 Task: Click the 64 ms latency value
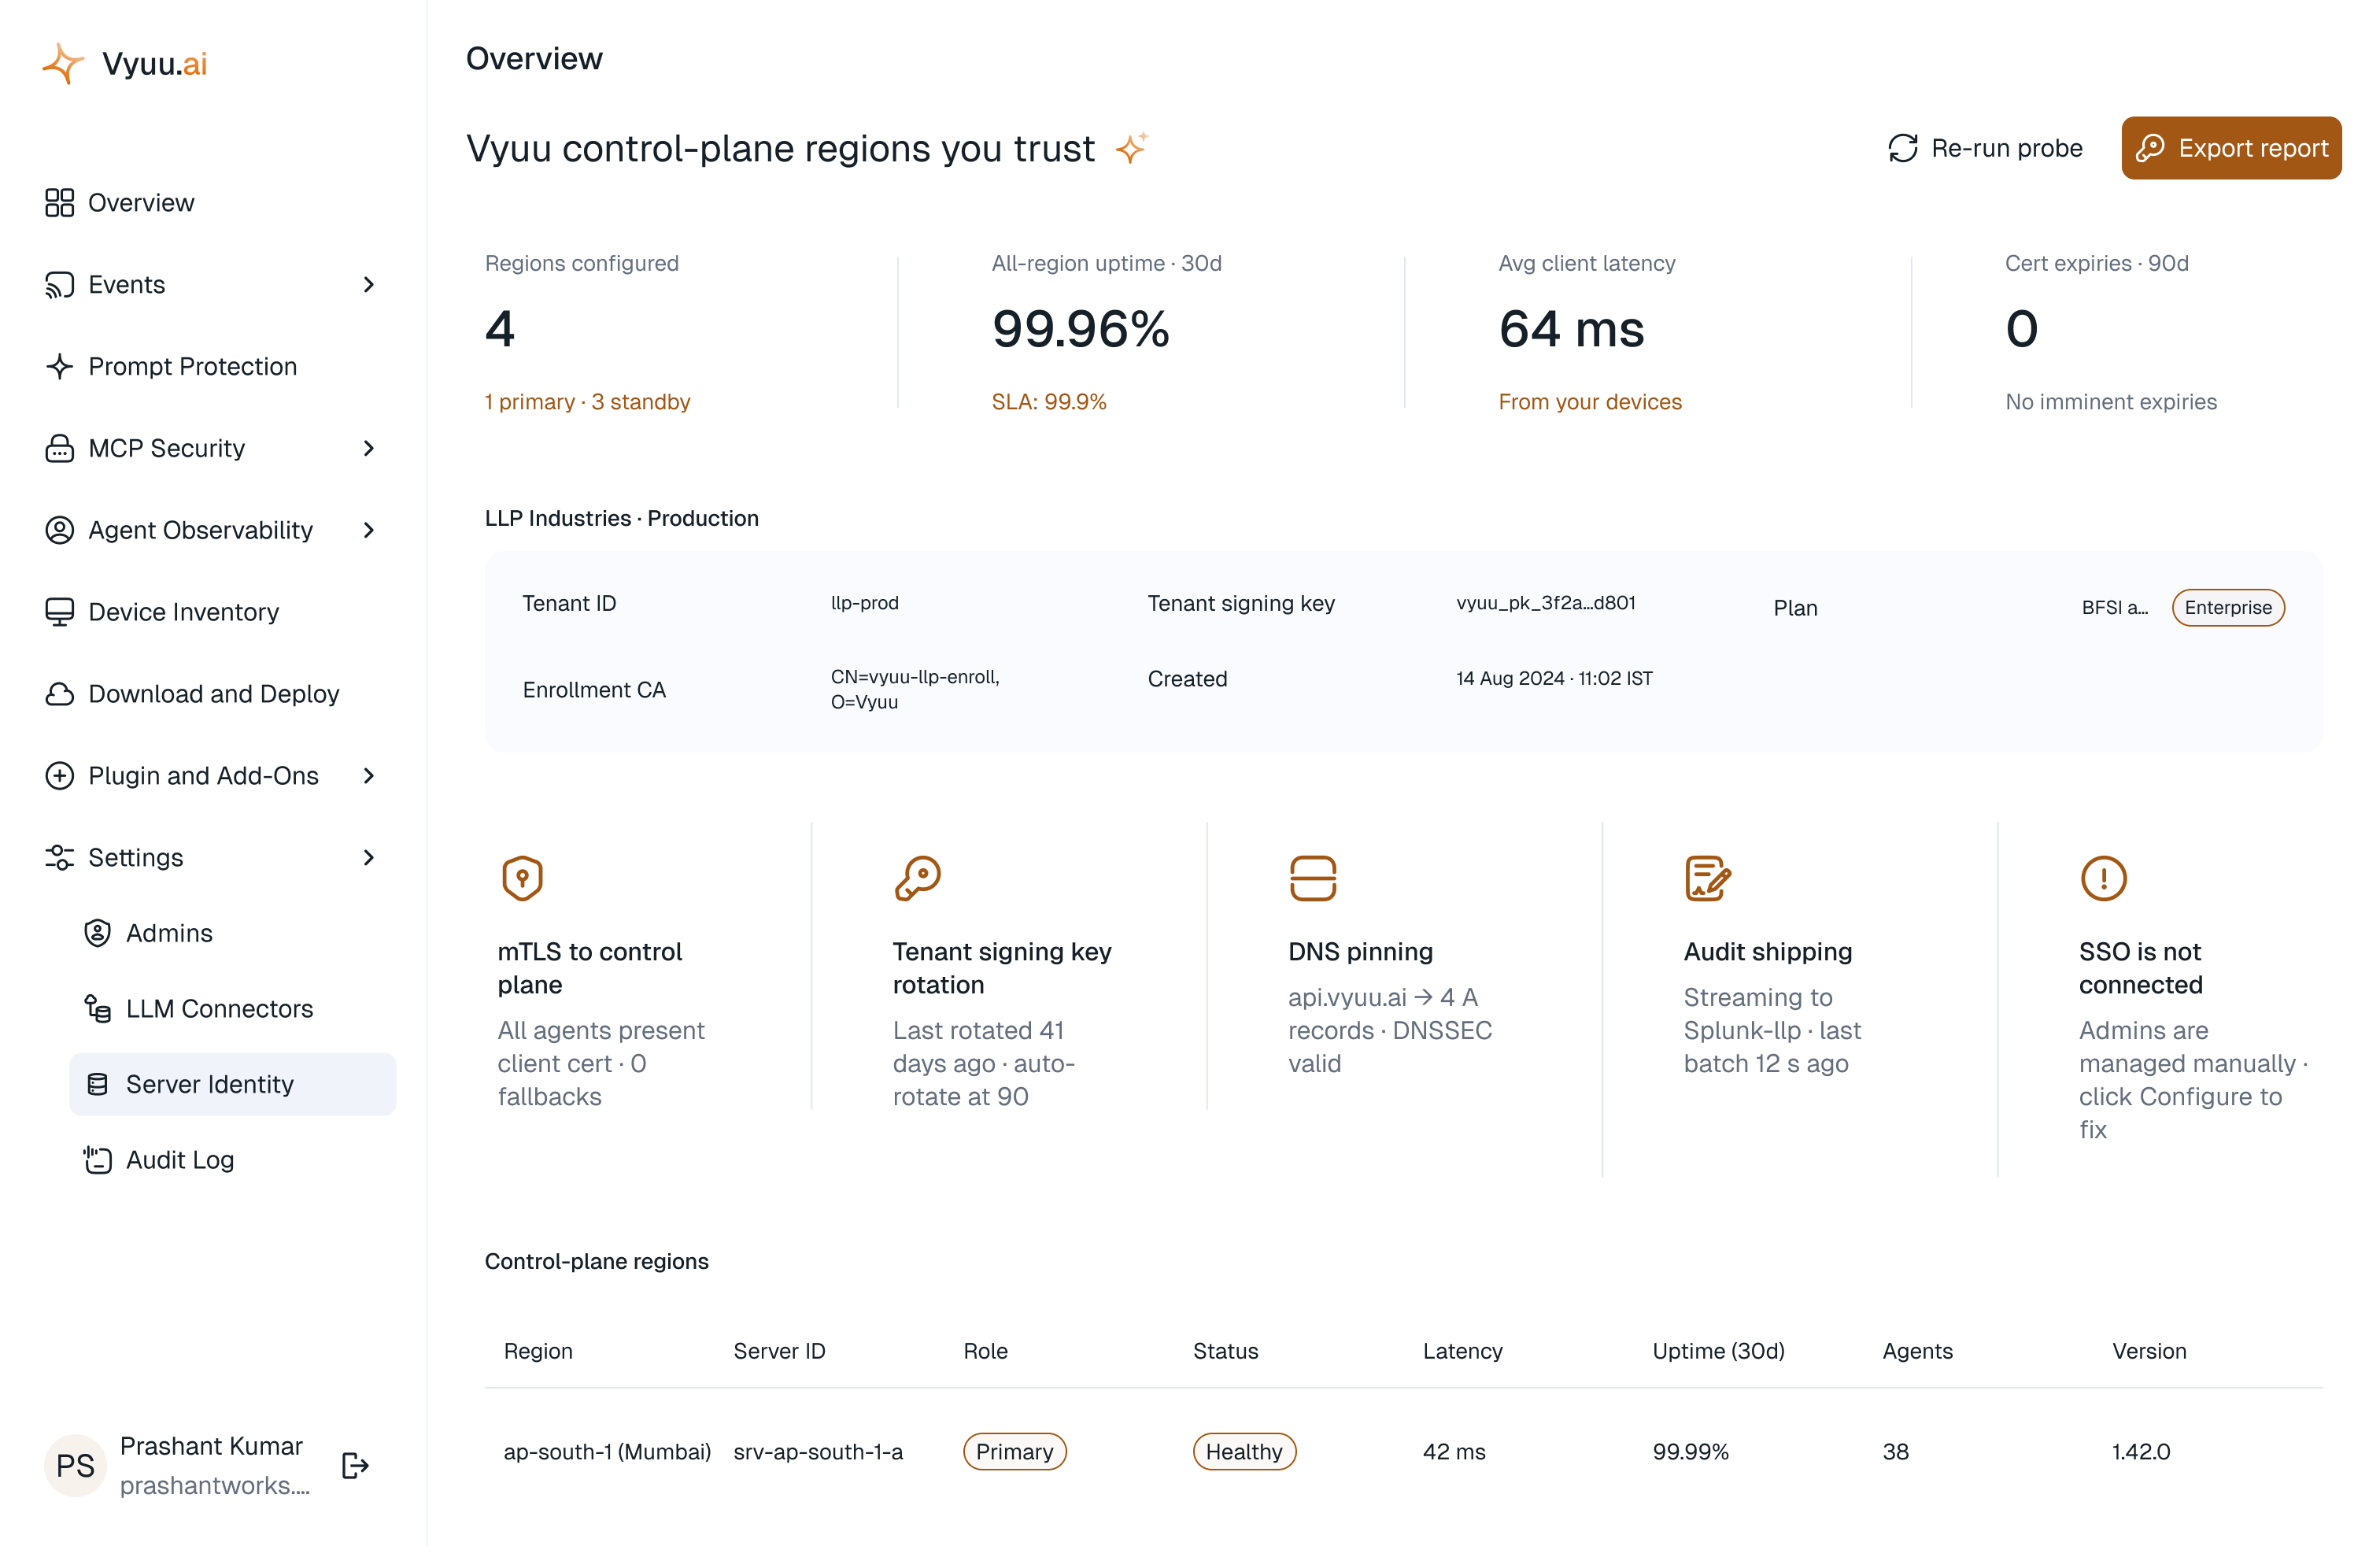pos(1571,329)
